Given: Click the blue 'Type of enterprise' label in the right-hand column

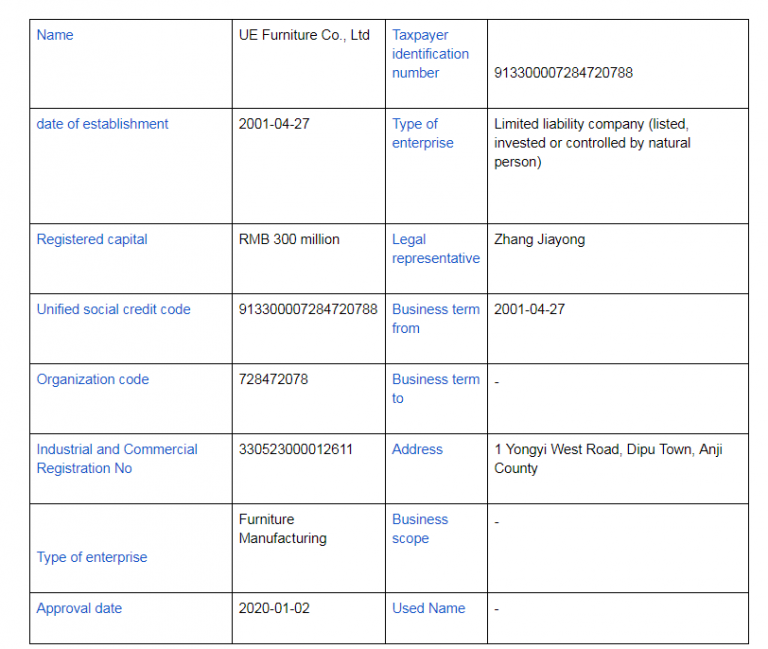Looking at the screenshot, I should (423, 133).
